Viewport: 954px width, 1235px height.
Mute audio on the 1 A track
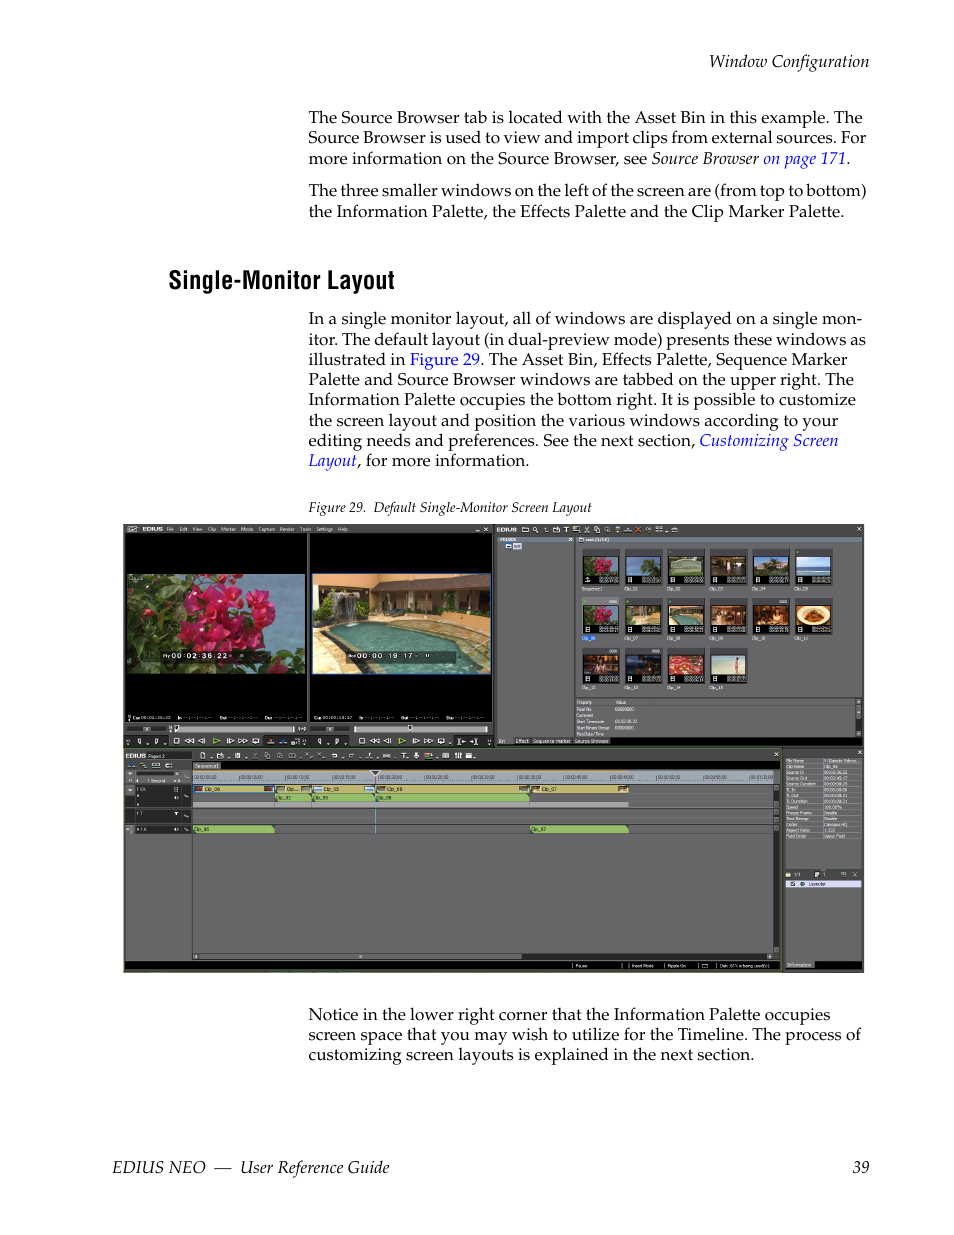pos(177,829)
